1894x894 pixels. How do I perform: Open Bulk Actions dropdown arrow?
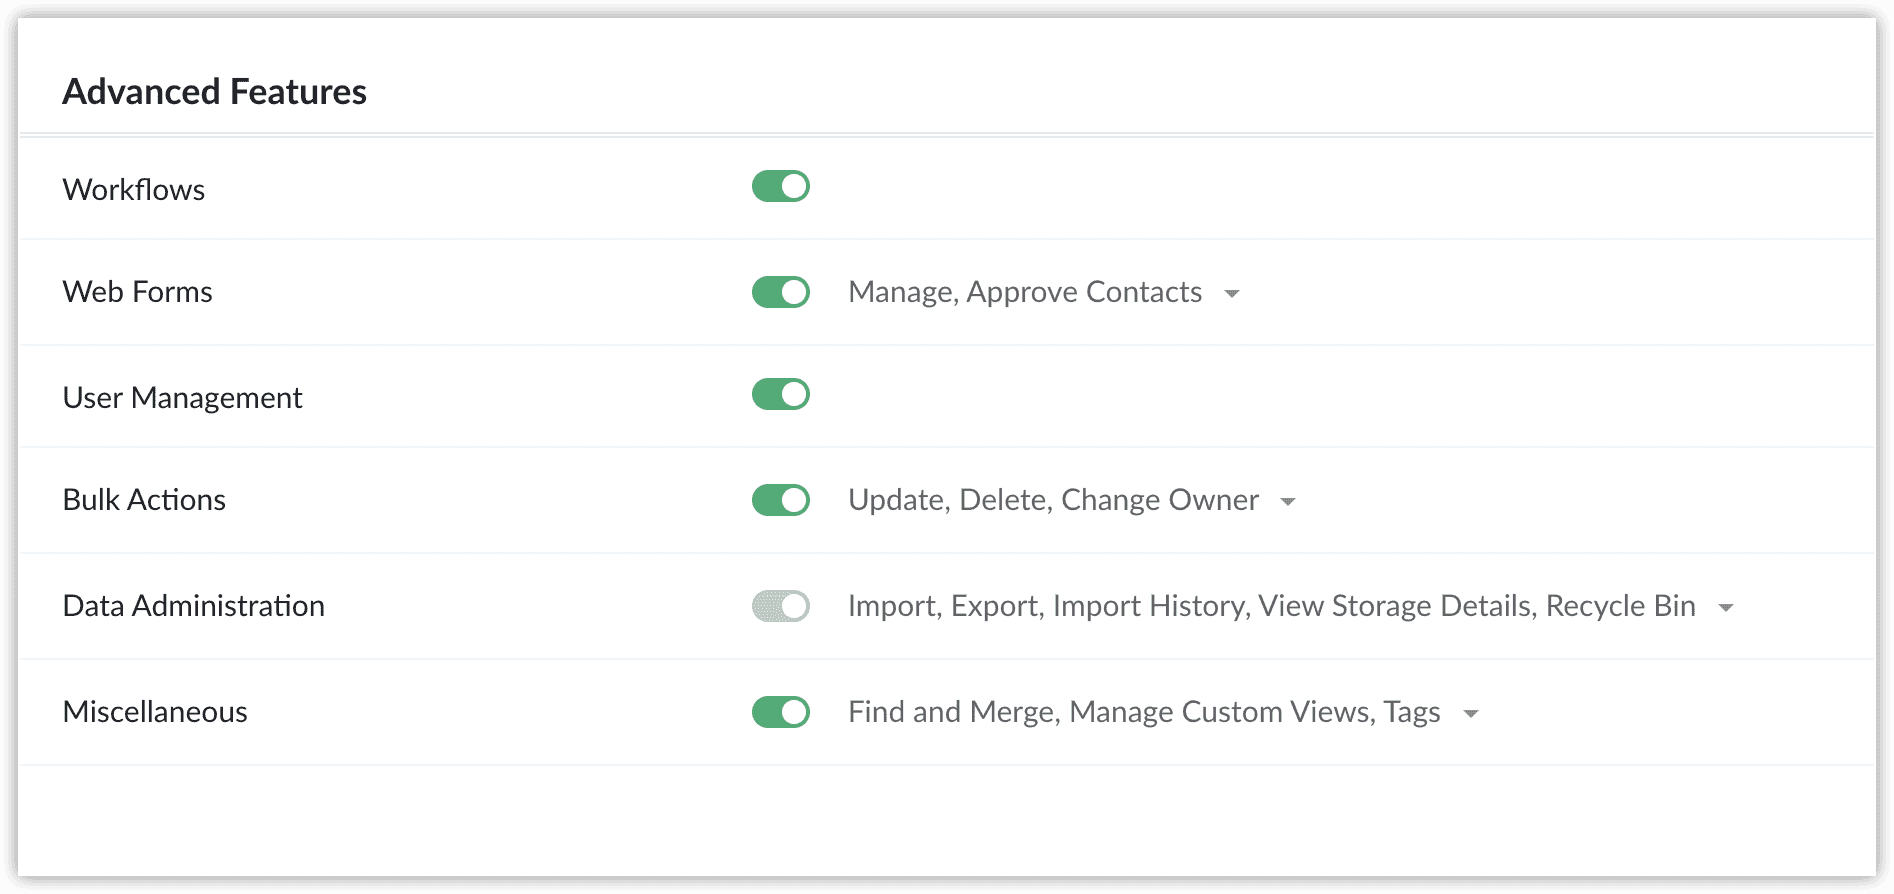[1288, 502]
